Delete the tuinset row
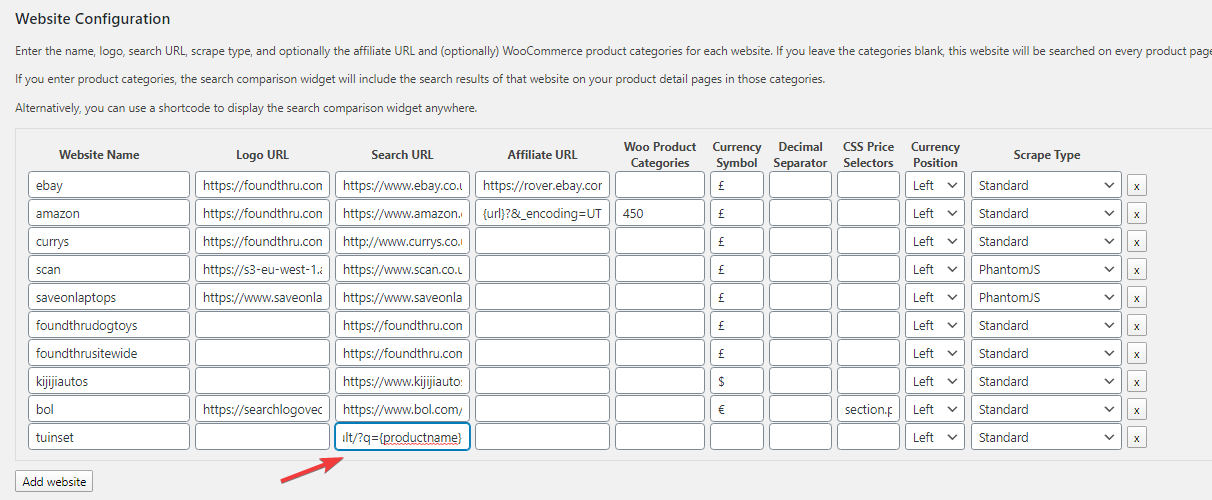 (1137, 437)
